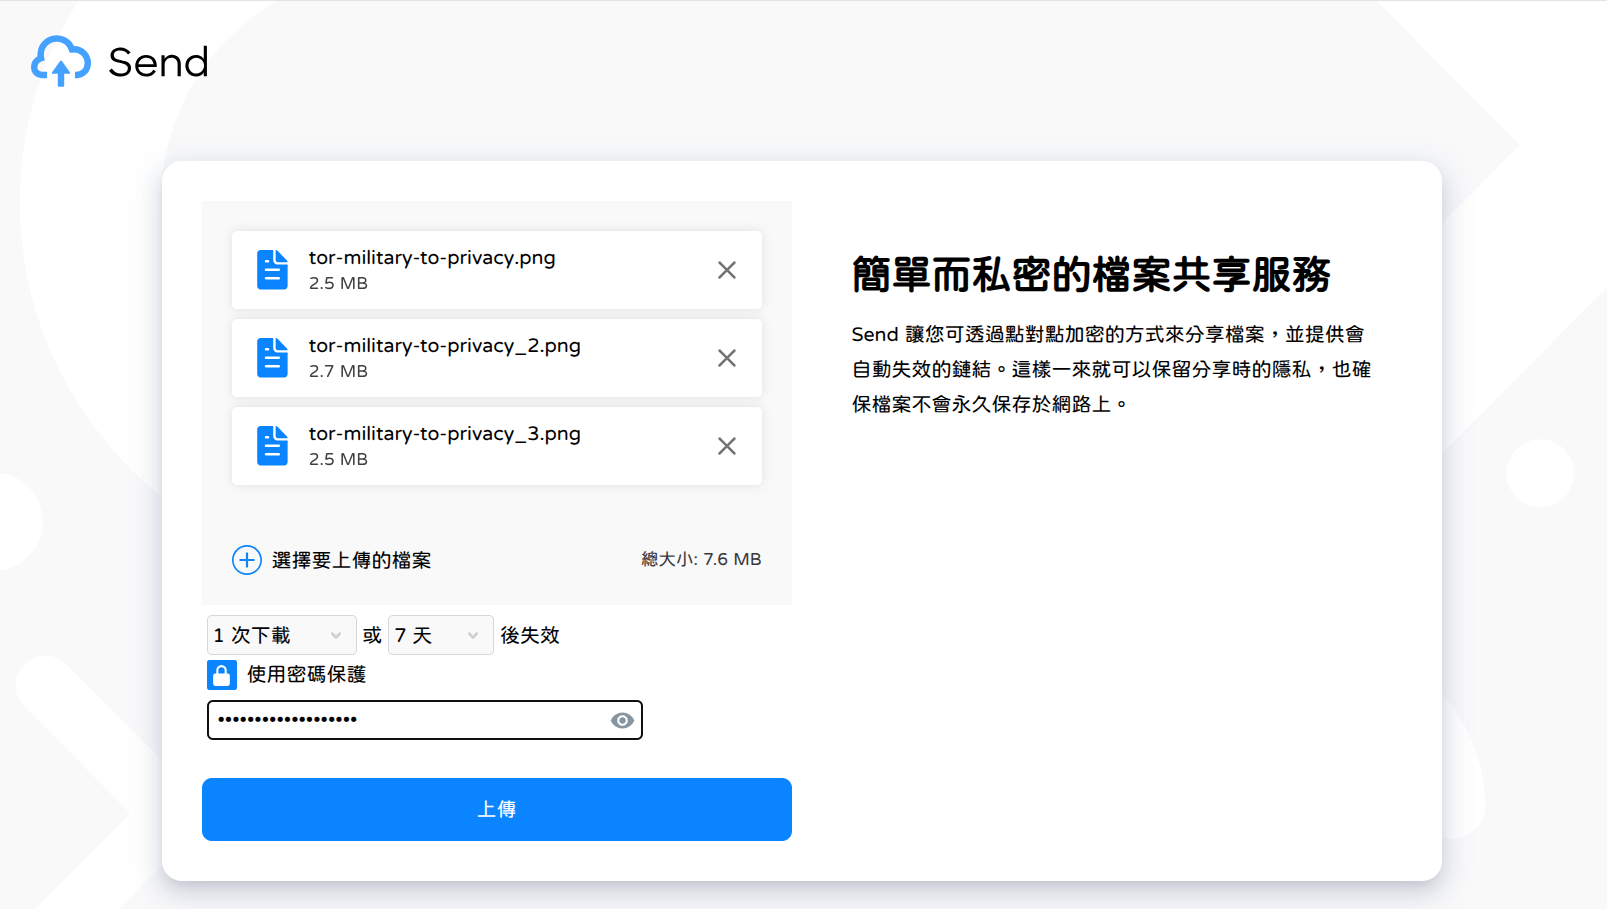Screen dimensions: 1607x909
Task: Remove tor-military-to-privacy_3.png from the upload list
Action: pos(726,445)
